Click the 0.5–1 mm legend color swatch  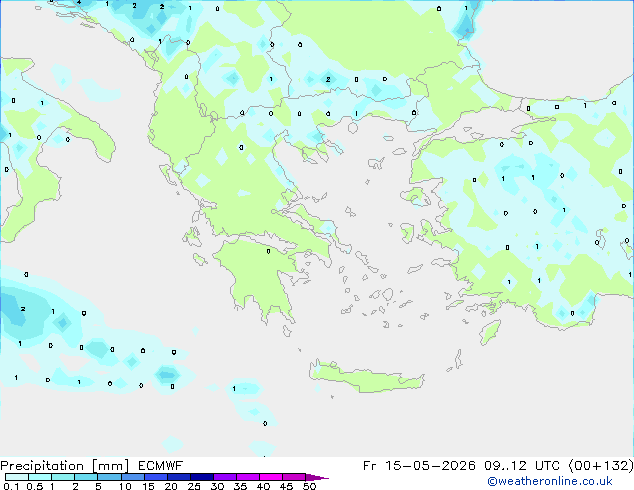click(x=40, y=477)
